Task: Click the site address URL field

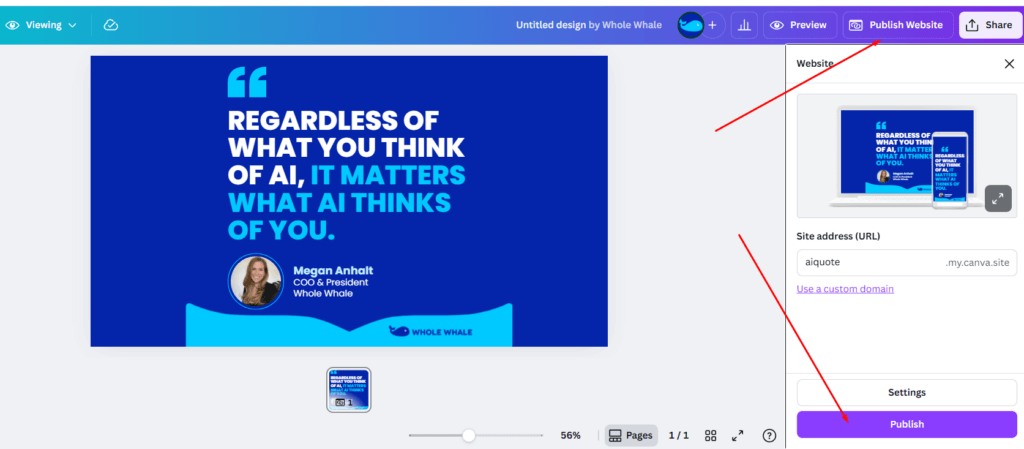Action: click(x=868, y=262)
